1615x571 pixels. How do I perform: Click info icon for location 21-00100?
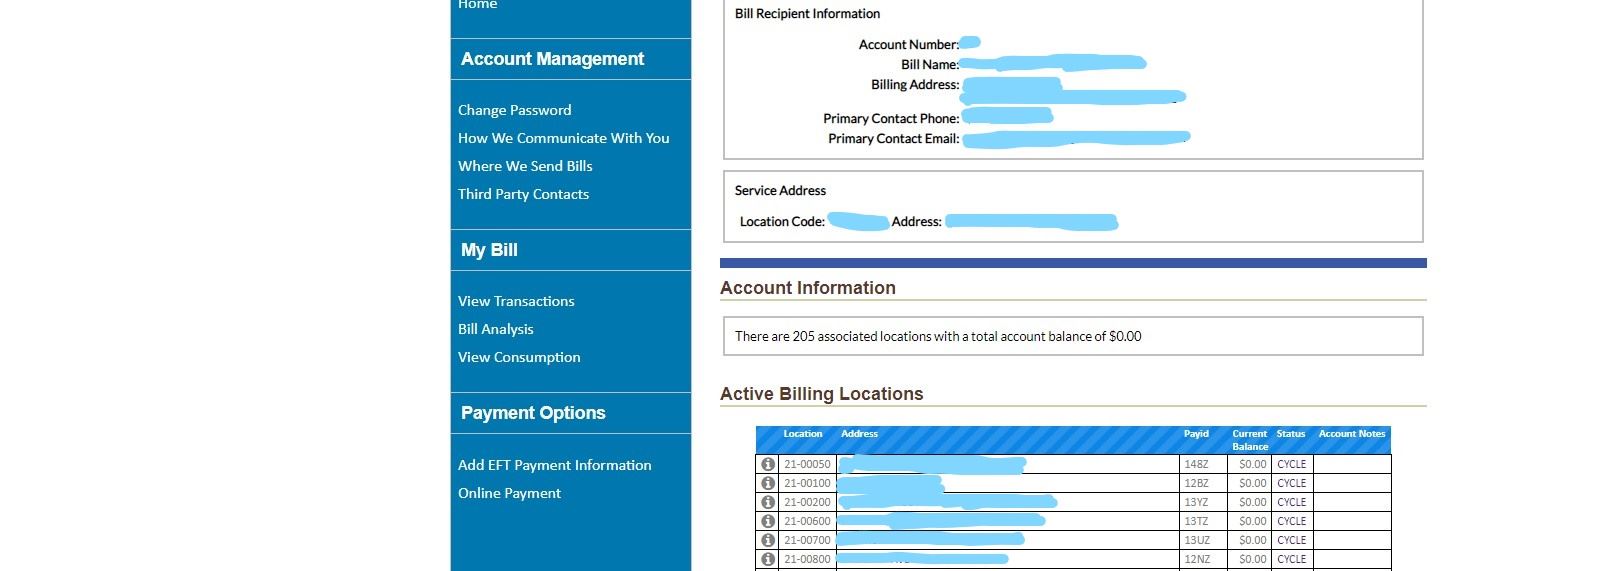pyautogui.click(x=768, y=483)
